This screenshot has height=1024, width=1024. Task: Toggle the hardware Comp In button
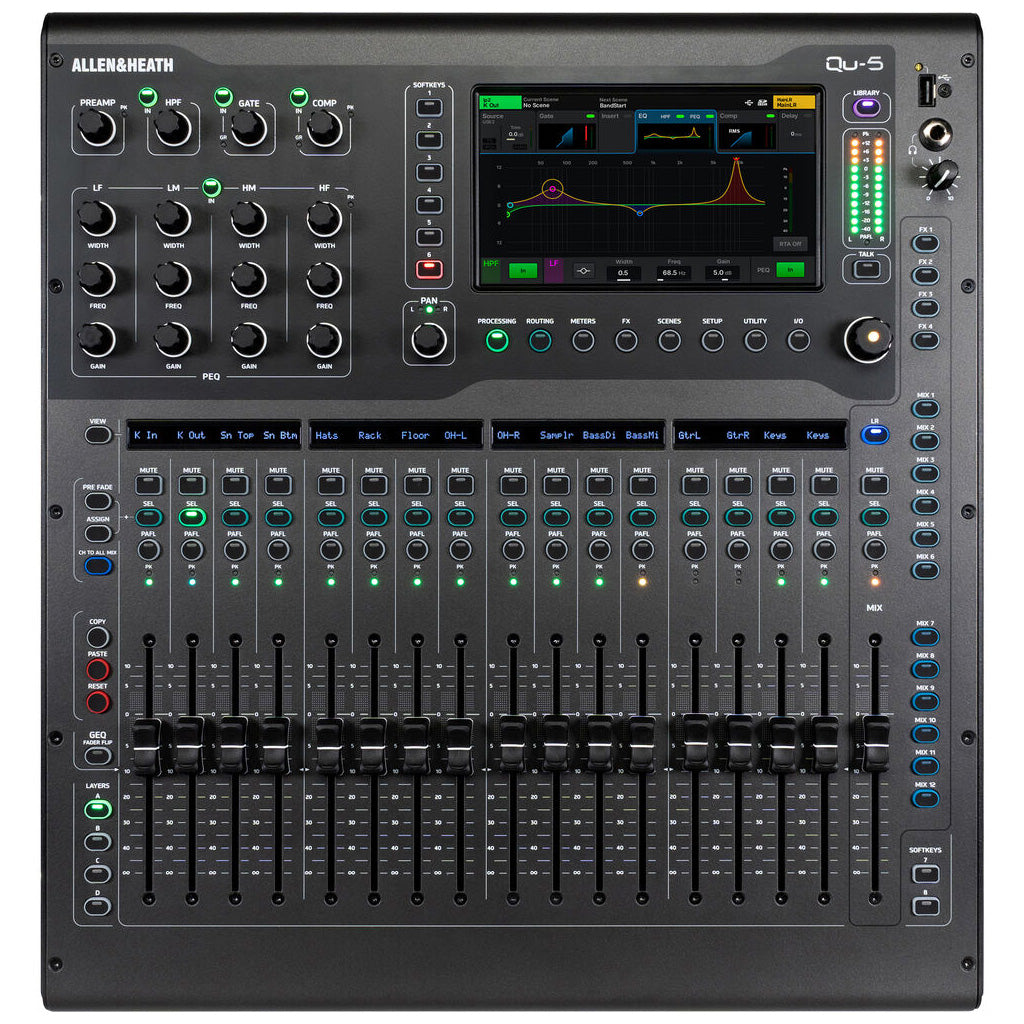click(x=299, y=97)
